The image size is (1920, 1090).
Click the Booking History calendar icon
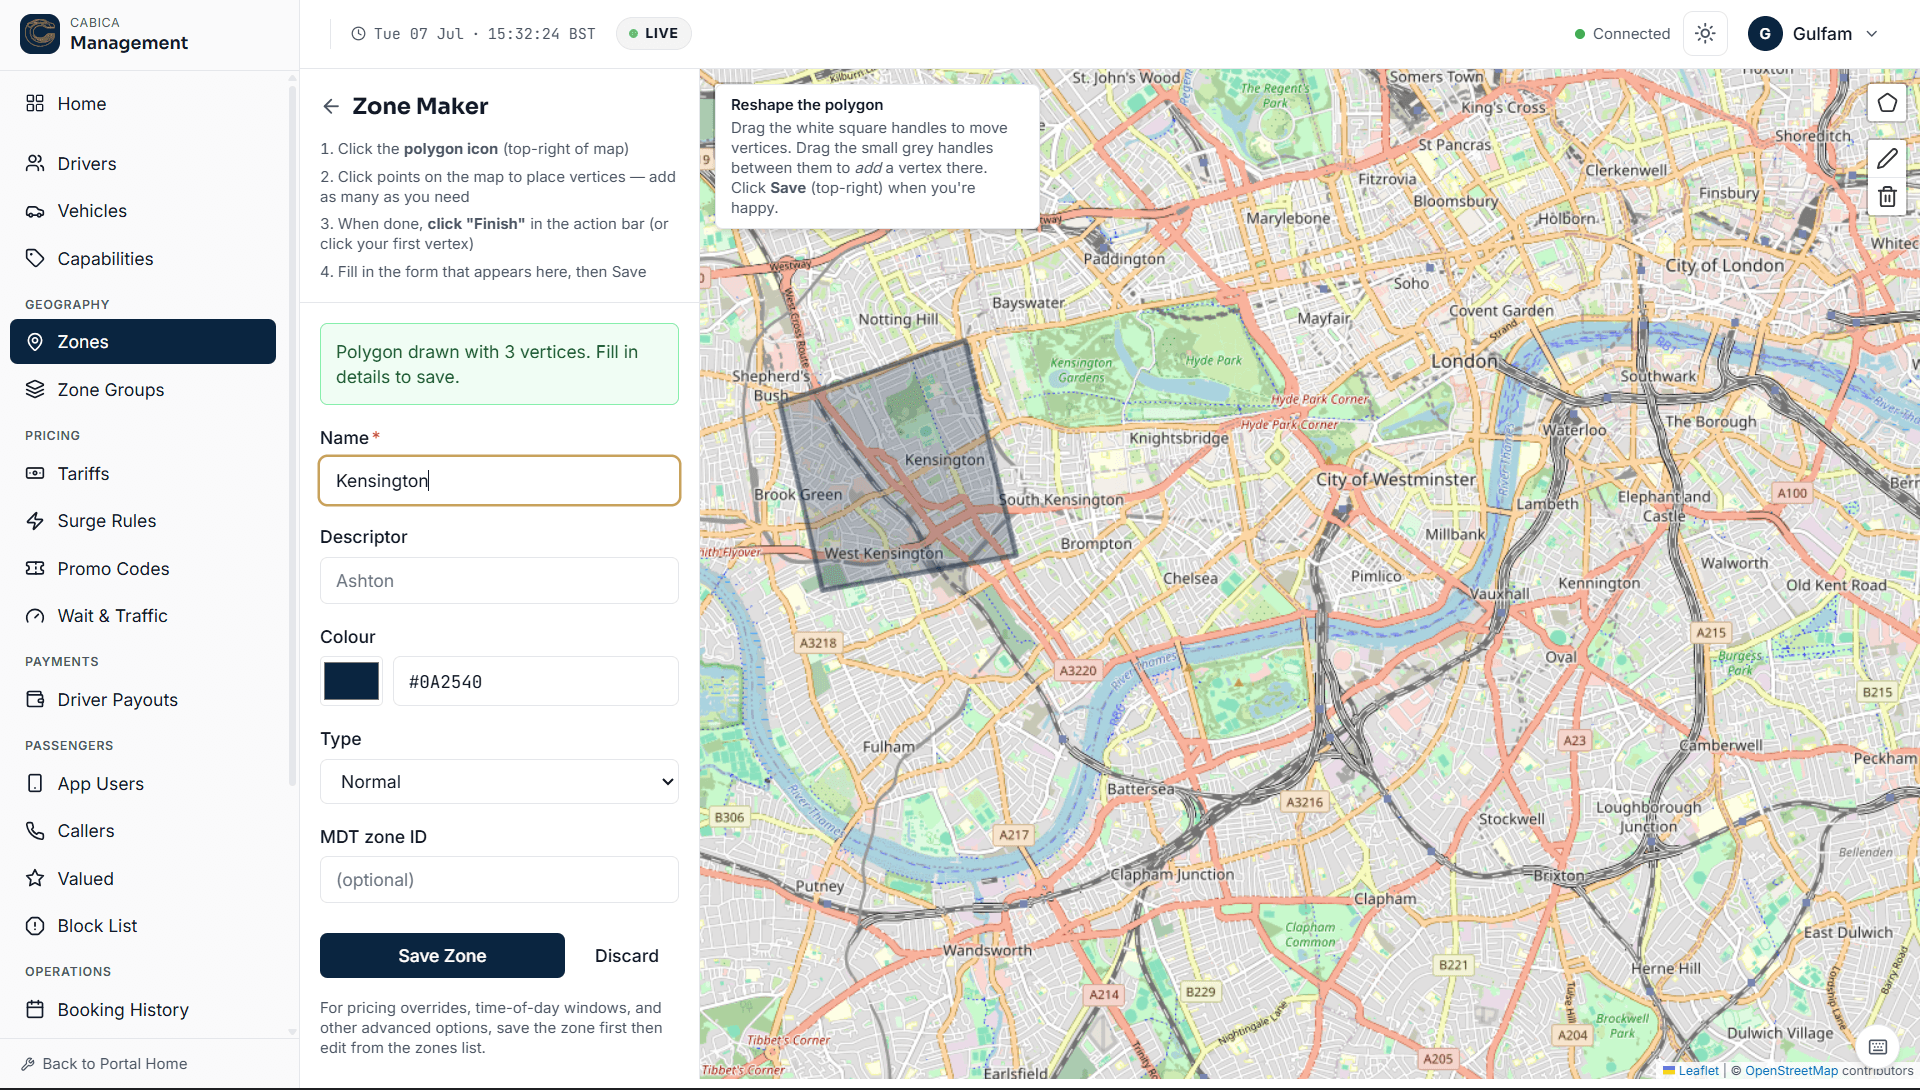click(x=35, y=1009)
